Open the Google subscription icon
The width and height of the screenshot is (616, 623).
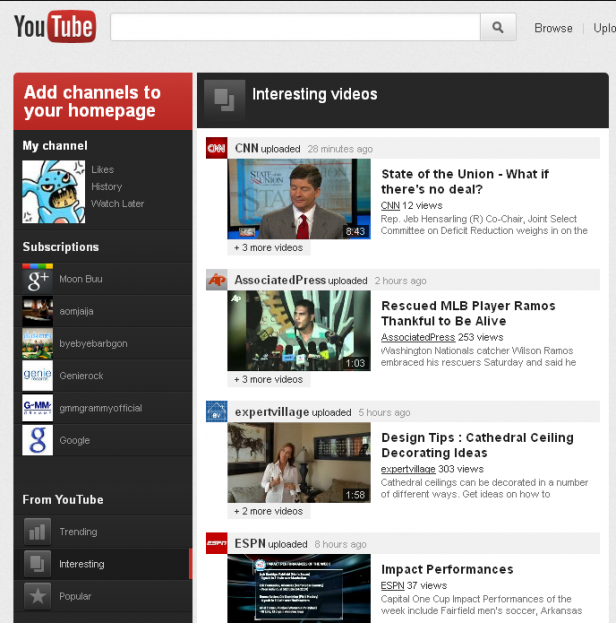pos(38,440)
